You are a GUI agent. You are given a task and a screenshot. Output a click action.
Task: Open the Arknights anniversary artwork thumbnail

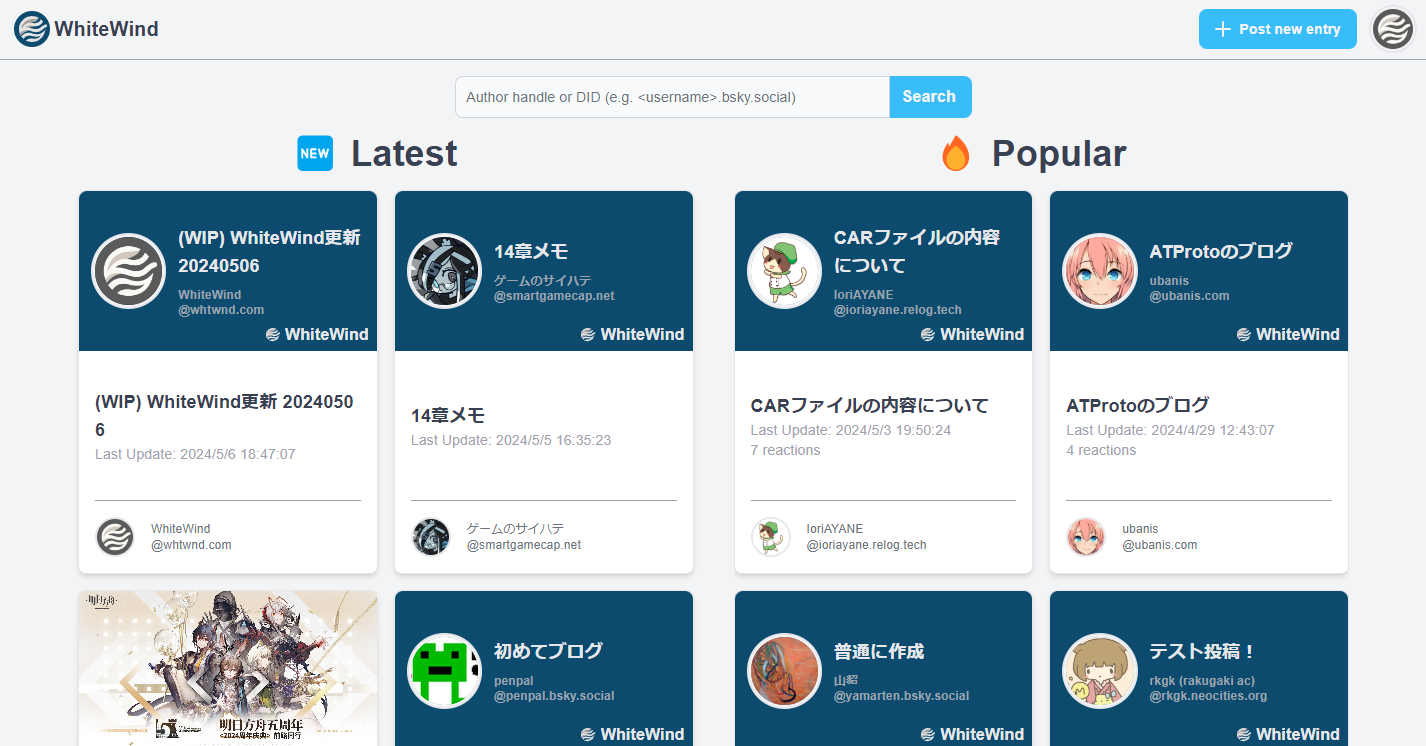(x=228, y=668)
